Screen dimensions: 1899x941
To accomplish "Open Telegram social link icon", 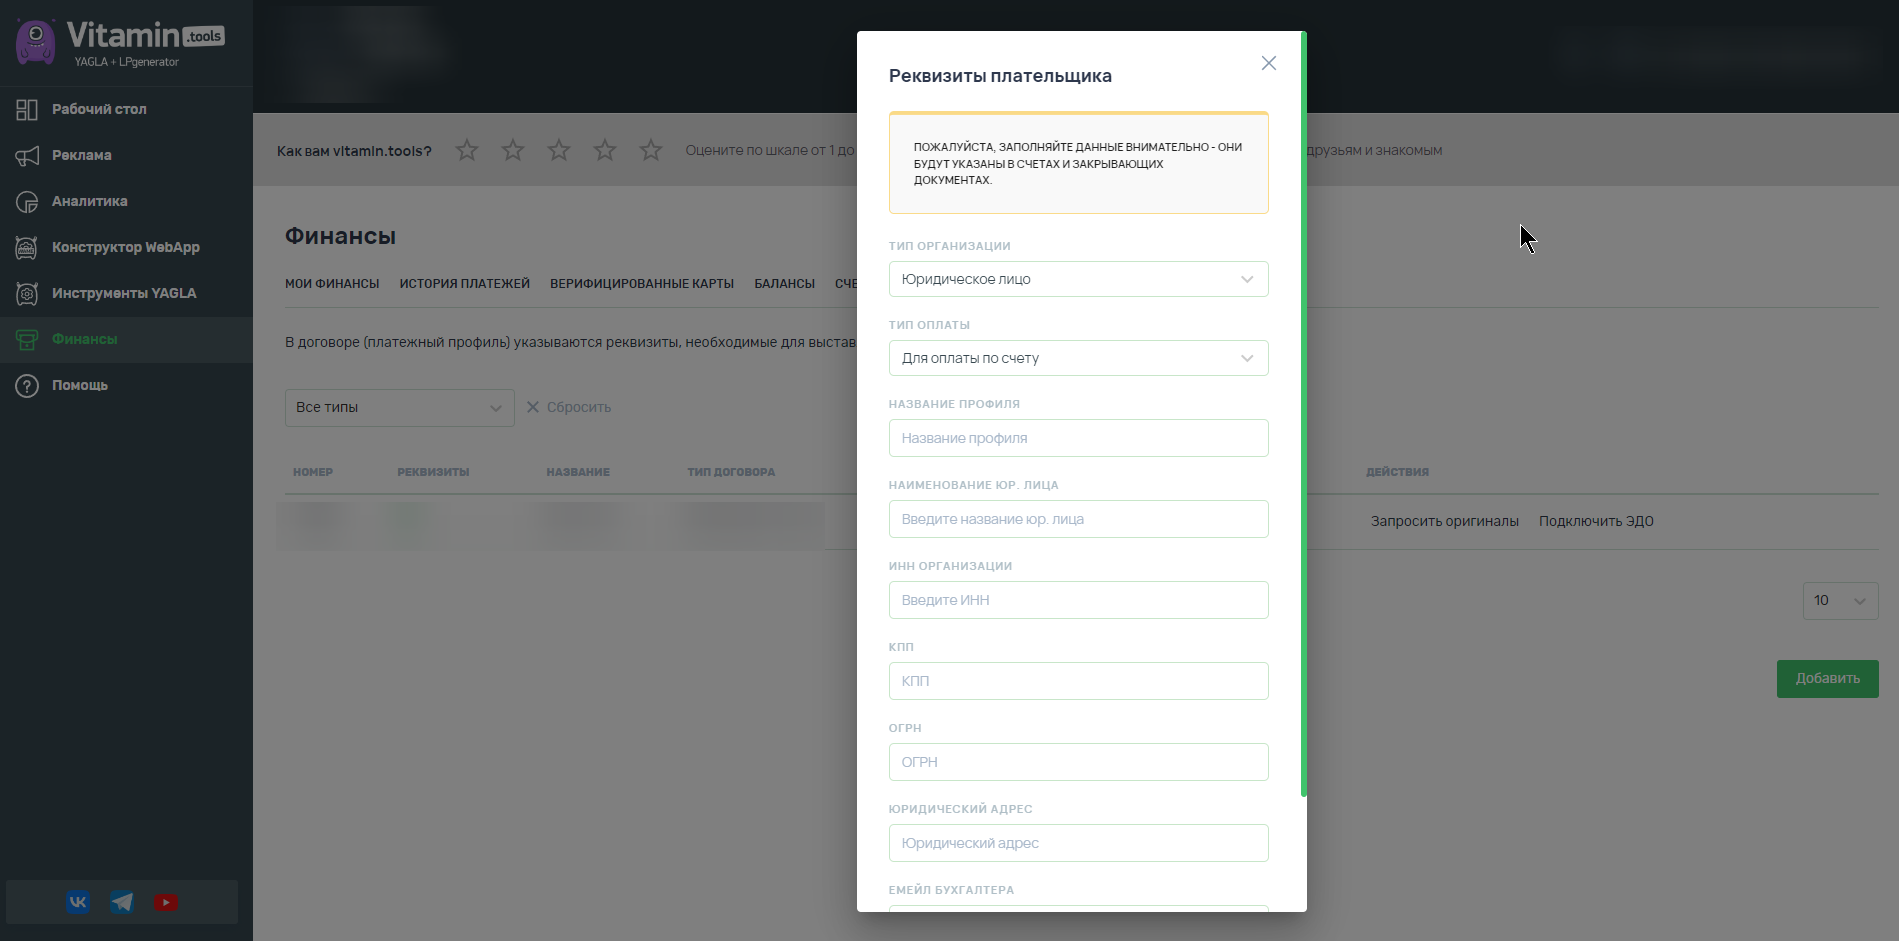I will pyautogui.click(x=122, y=902).
